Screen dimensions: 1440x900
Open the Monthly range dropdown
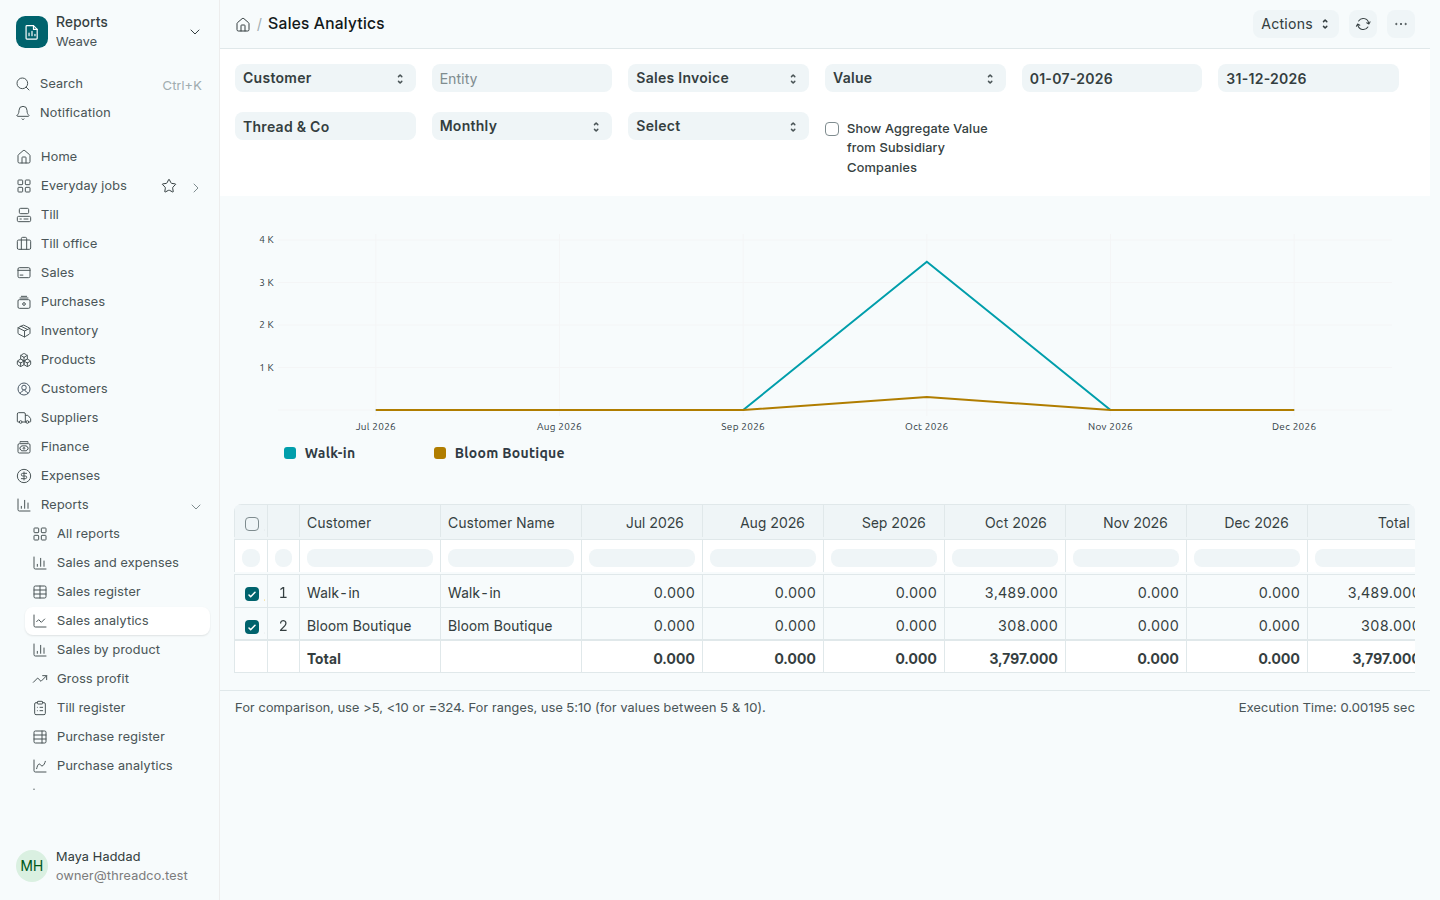click(522, 126)
